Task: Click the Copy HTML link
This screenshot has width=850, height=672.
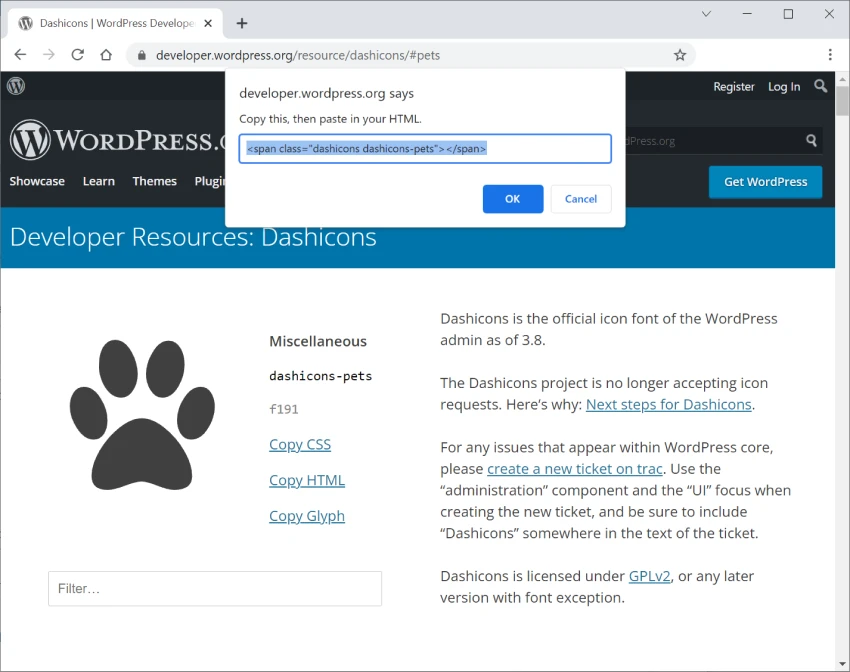Action: [307, 480]
